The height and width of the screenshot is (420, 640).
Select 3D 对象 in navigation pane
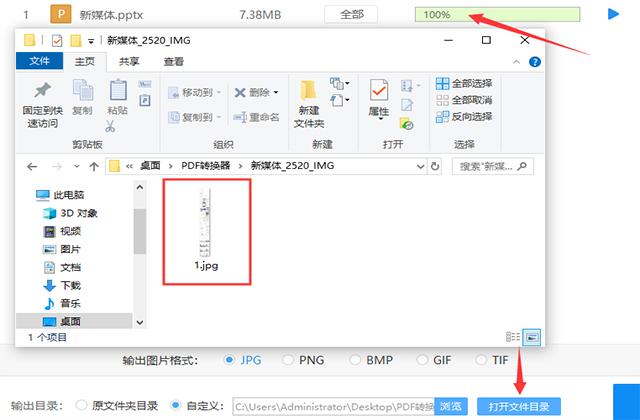click(x=70, y=213)
